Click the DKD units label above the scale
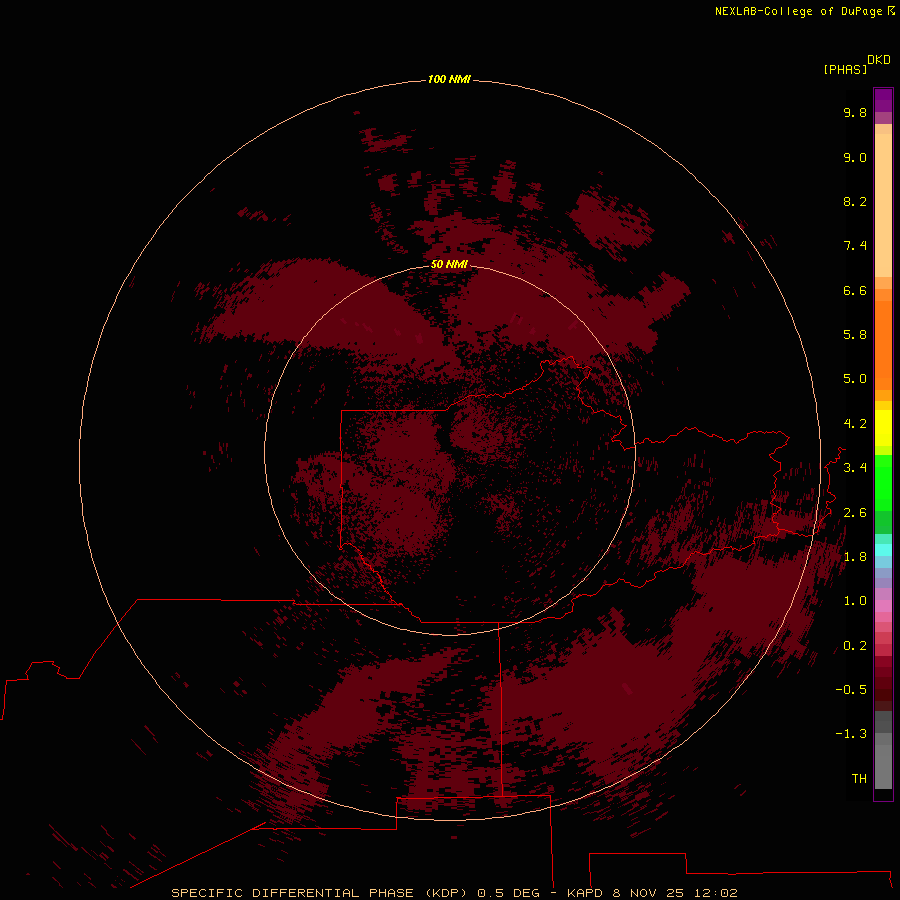This screenshot has width=900, height=900. pos(878,60)
